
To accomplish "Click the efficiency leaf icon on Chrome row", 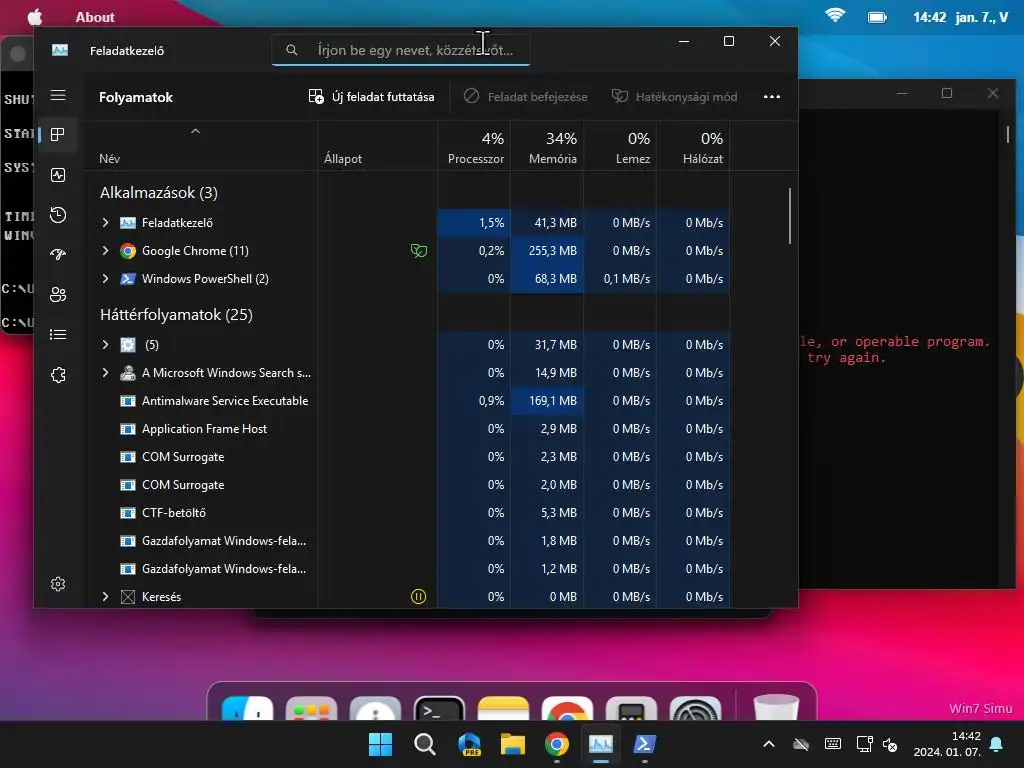I will (419, 251).
